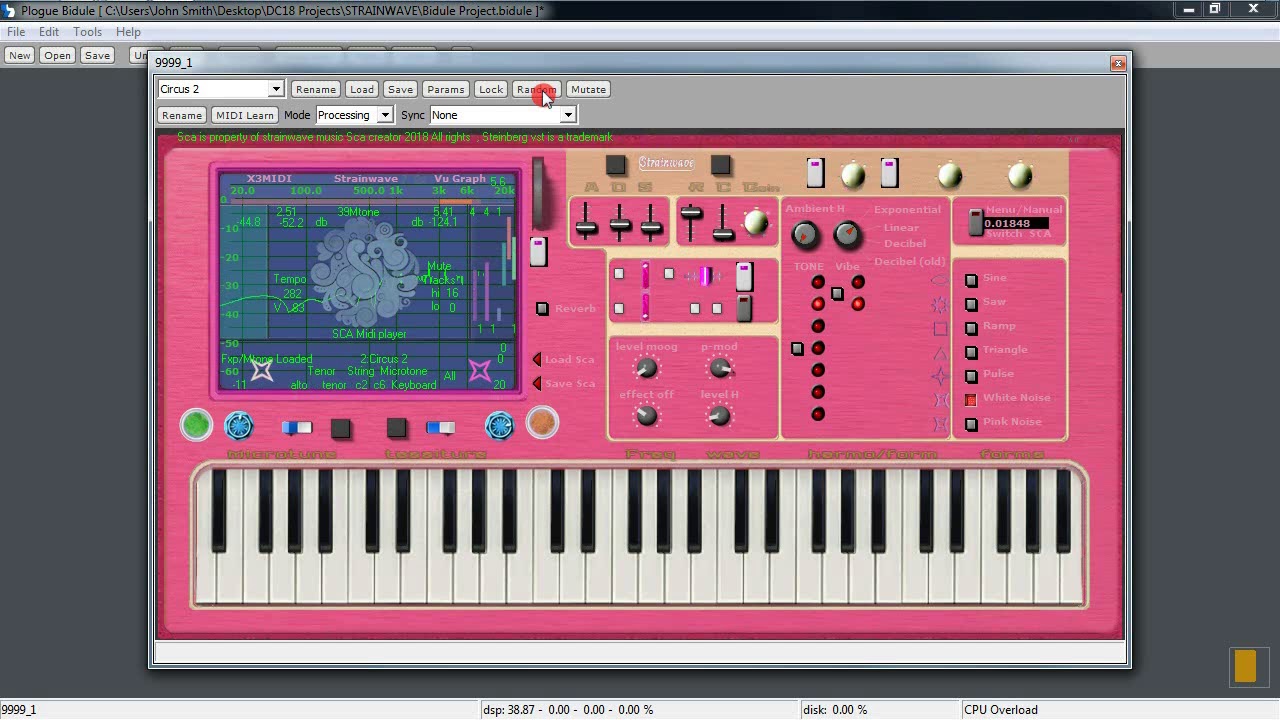Click the bottom red LED in the TONE column
The width and height of the screenshot is (1280, 720).
[x=818, y=414]
